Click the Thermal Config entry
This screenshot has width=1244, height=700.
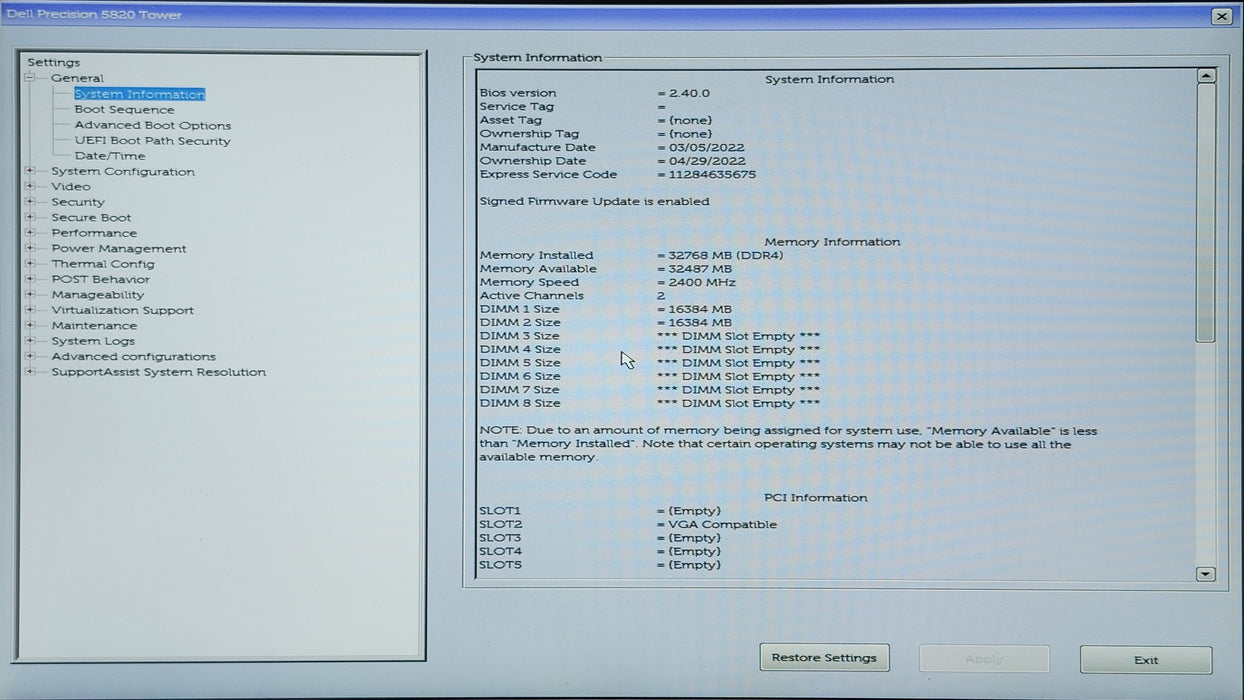pyautogui.click(x=103, y=264)
